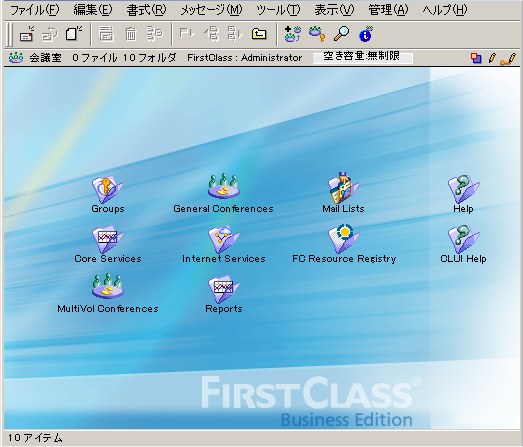Open the メッセージ(M) menu
523x447 pixels.
point(211,10)
